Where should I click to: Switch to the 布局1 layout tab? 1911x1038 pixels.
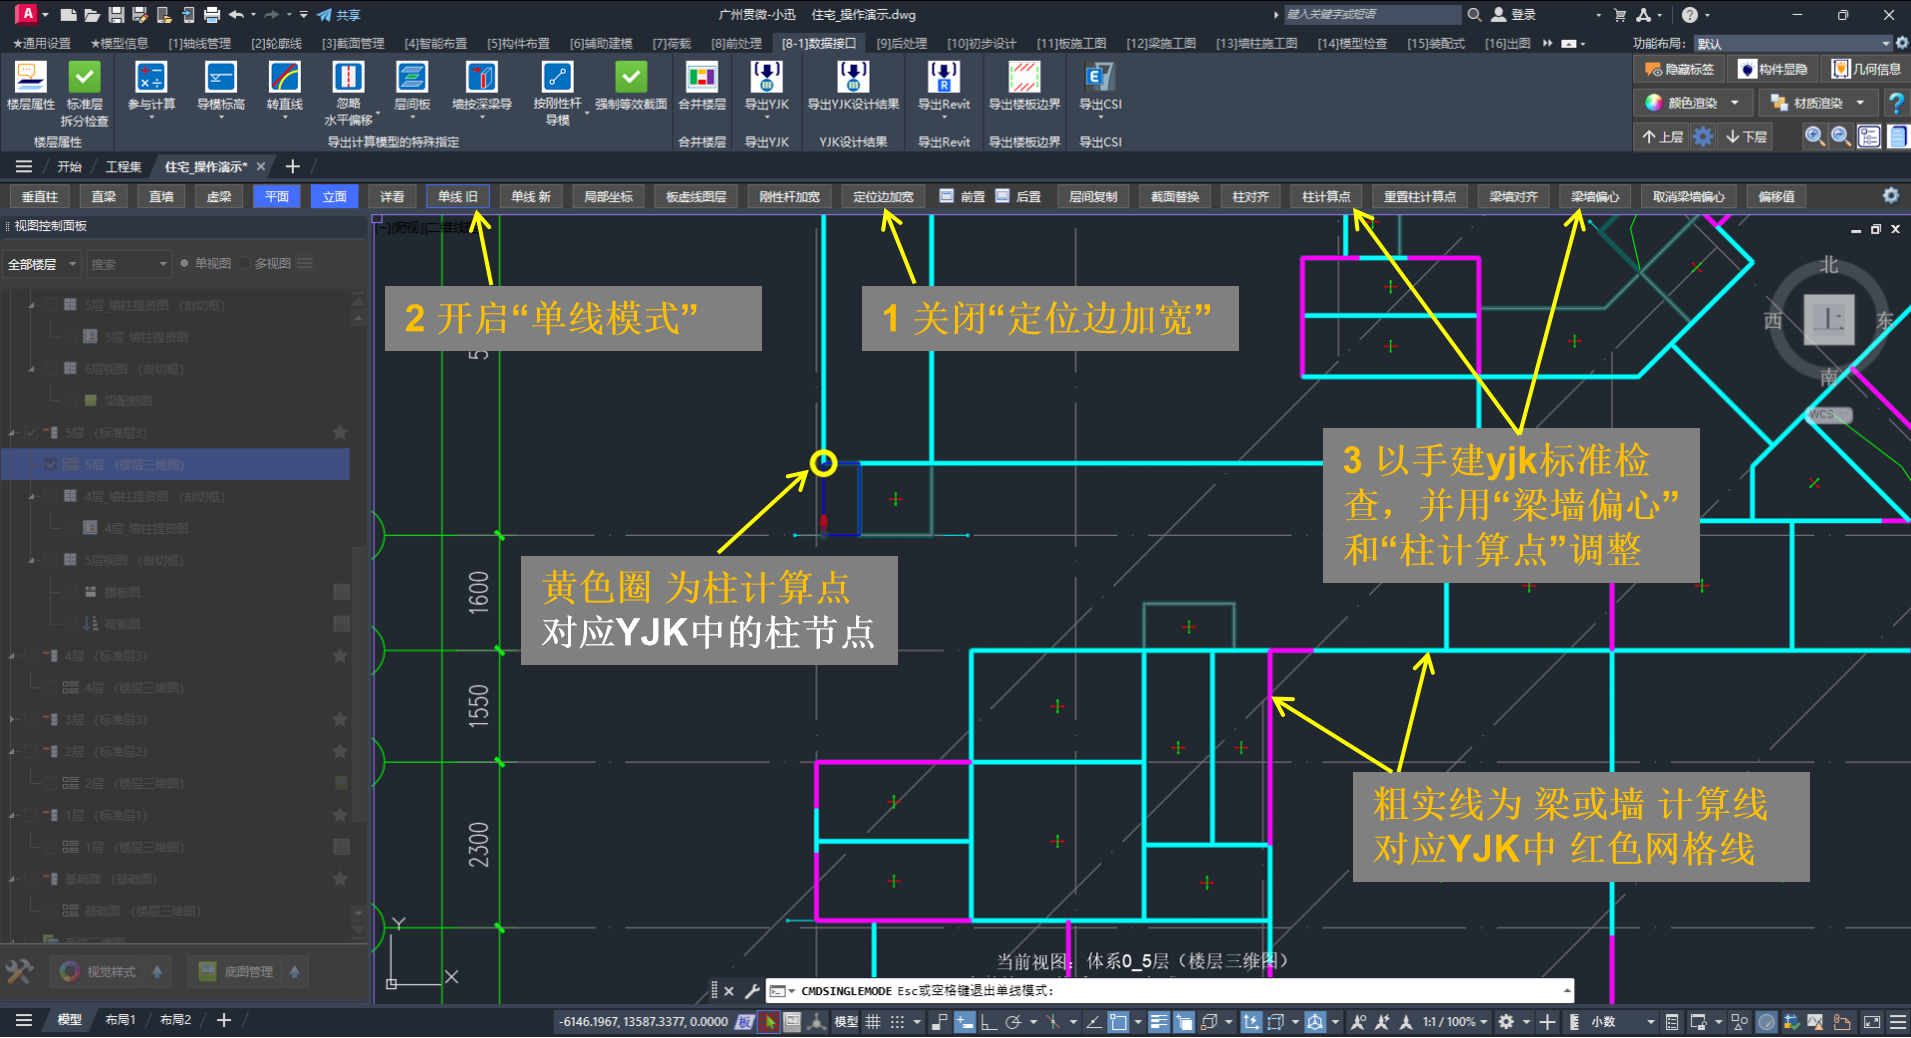click(x=120, y=1020)
